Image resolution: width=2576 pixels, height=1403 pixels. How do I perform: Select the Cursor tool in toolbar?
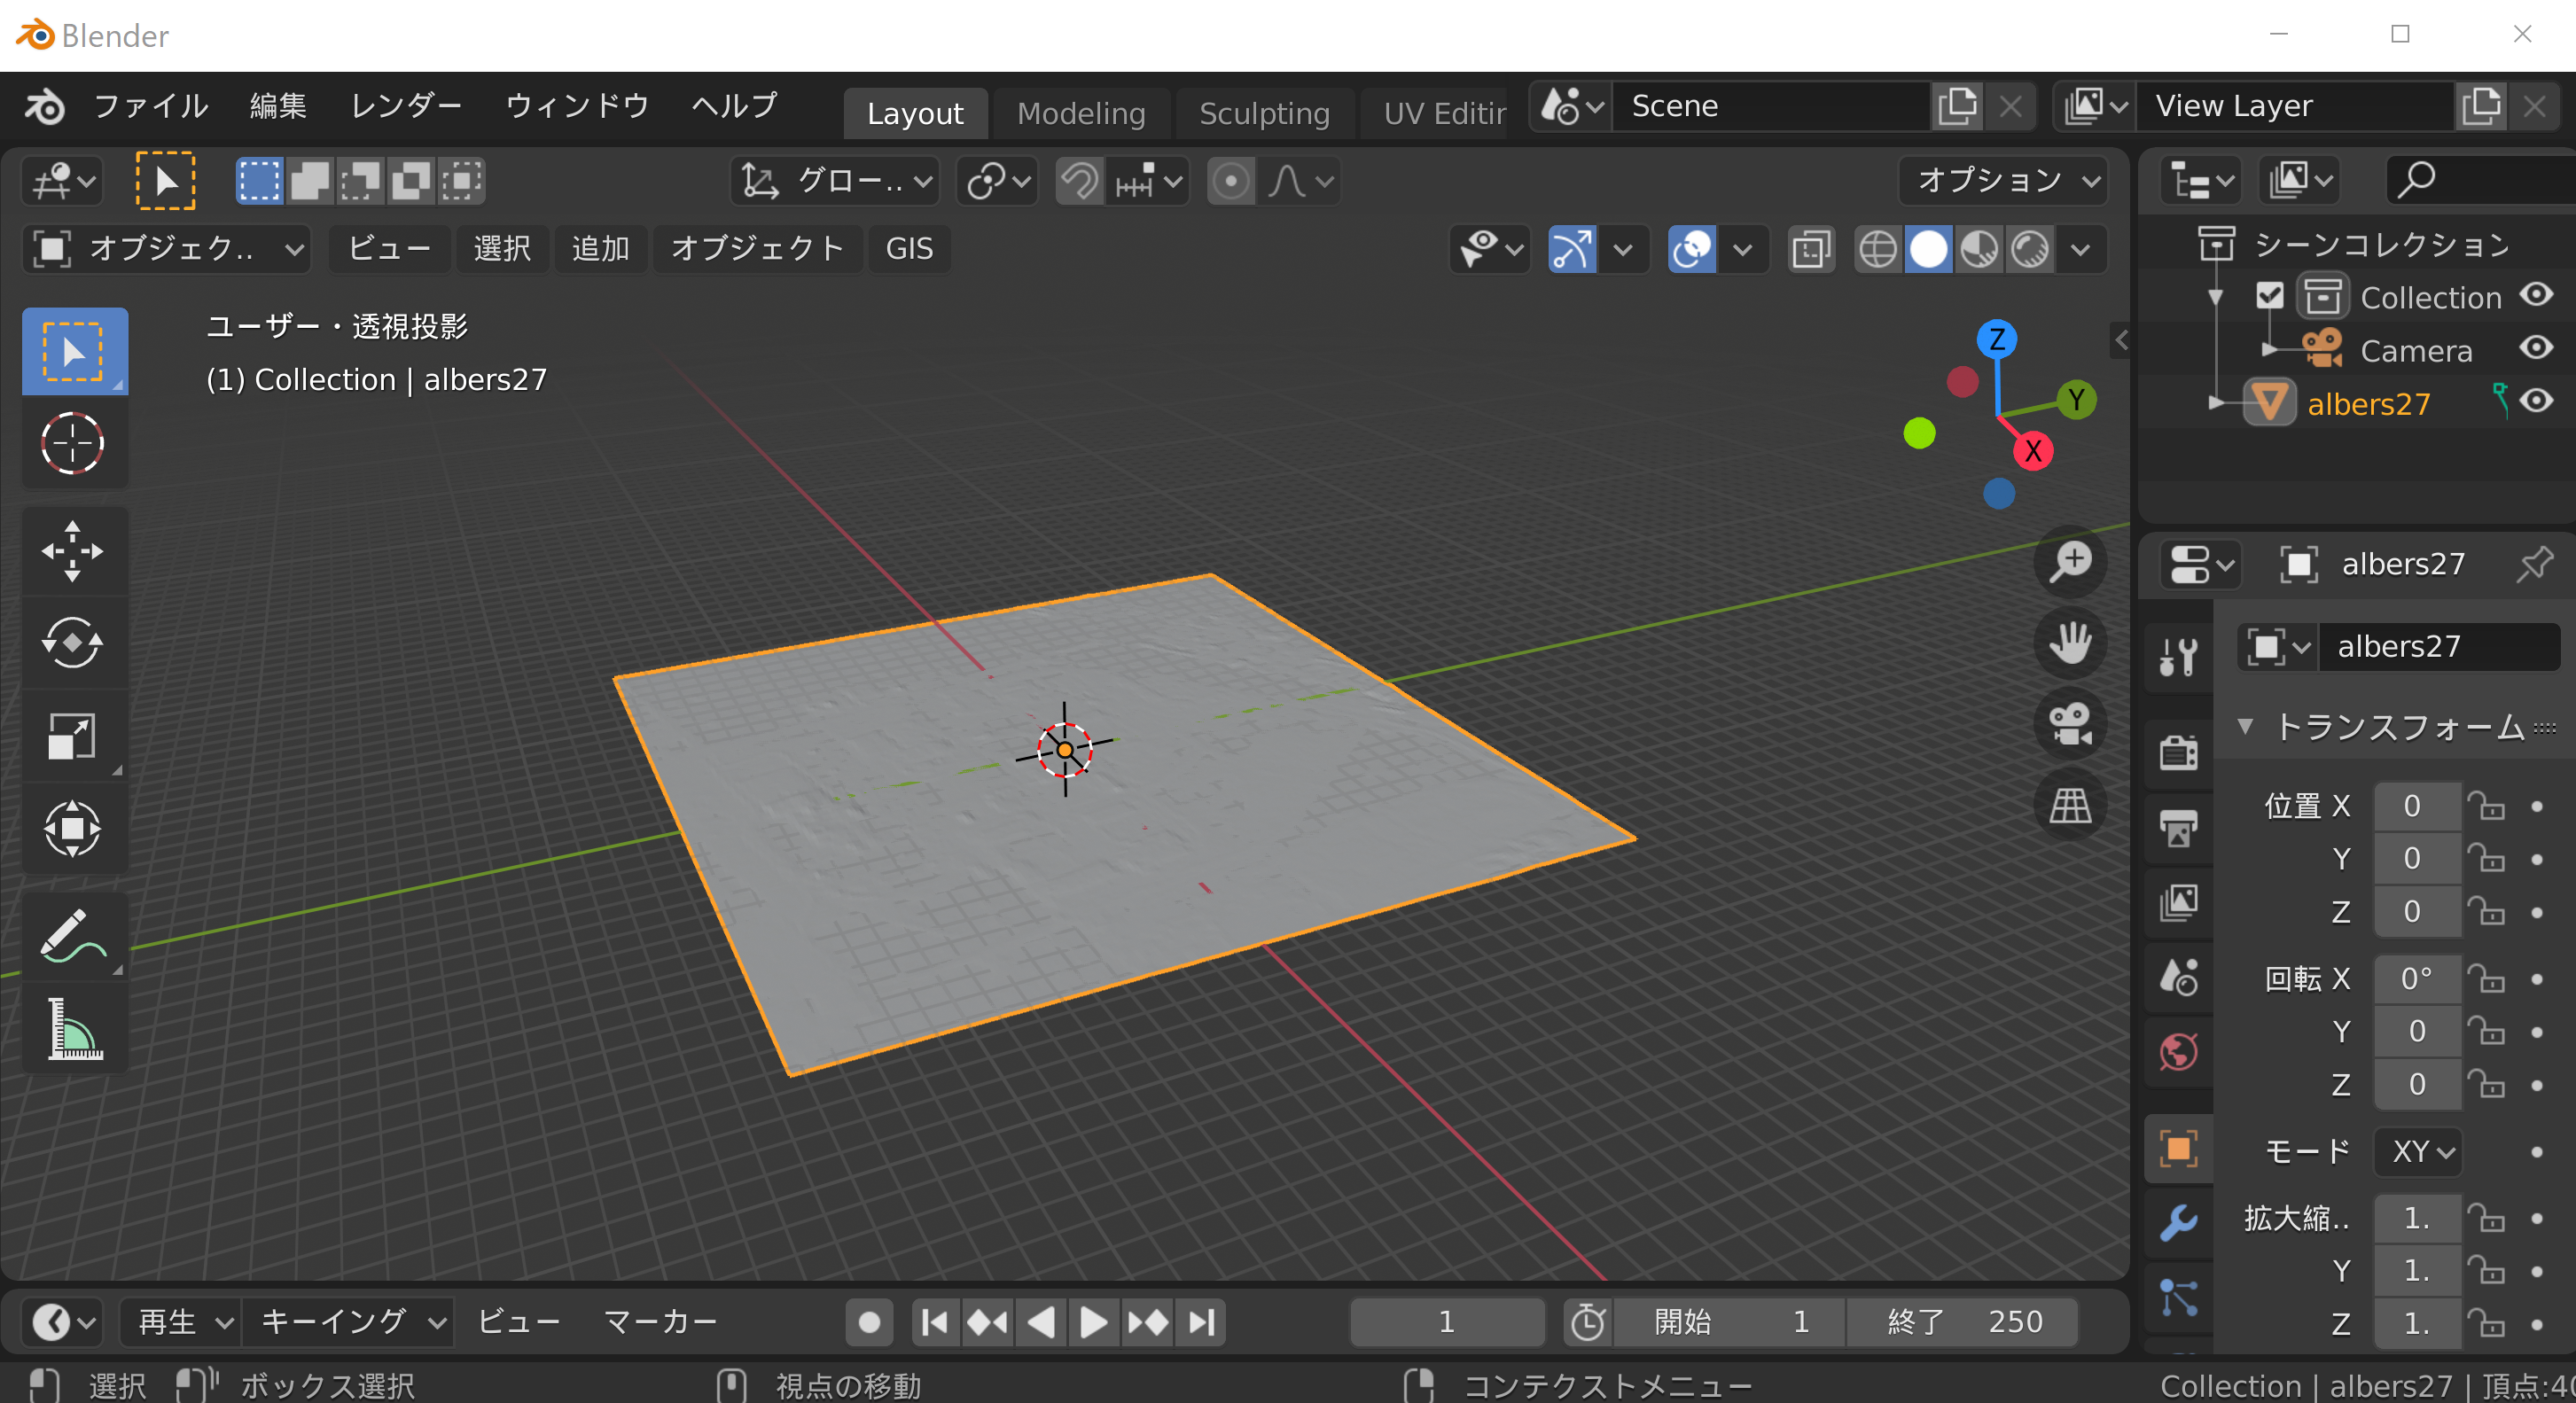tap(73, 443)
